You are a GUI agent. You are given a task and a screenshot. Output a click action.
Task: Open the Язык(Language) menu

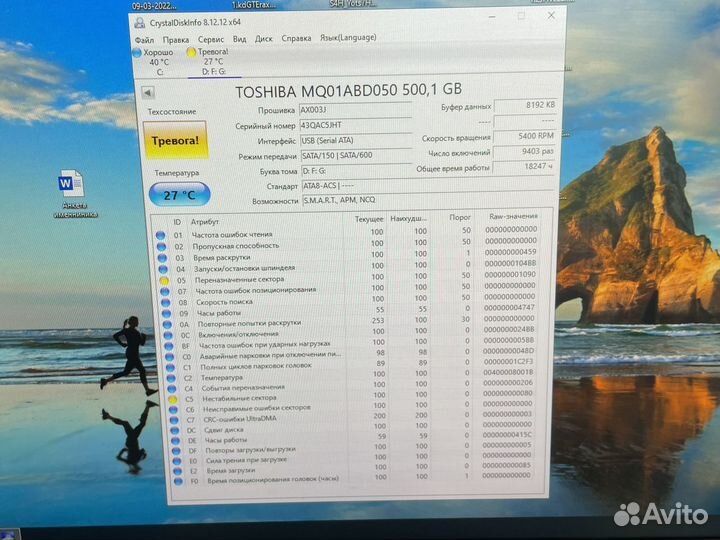click(x=346, y=40)
